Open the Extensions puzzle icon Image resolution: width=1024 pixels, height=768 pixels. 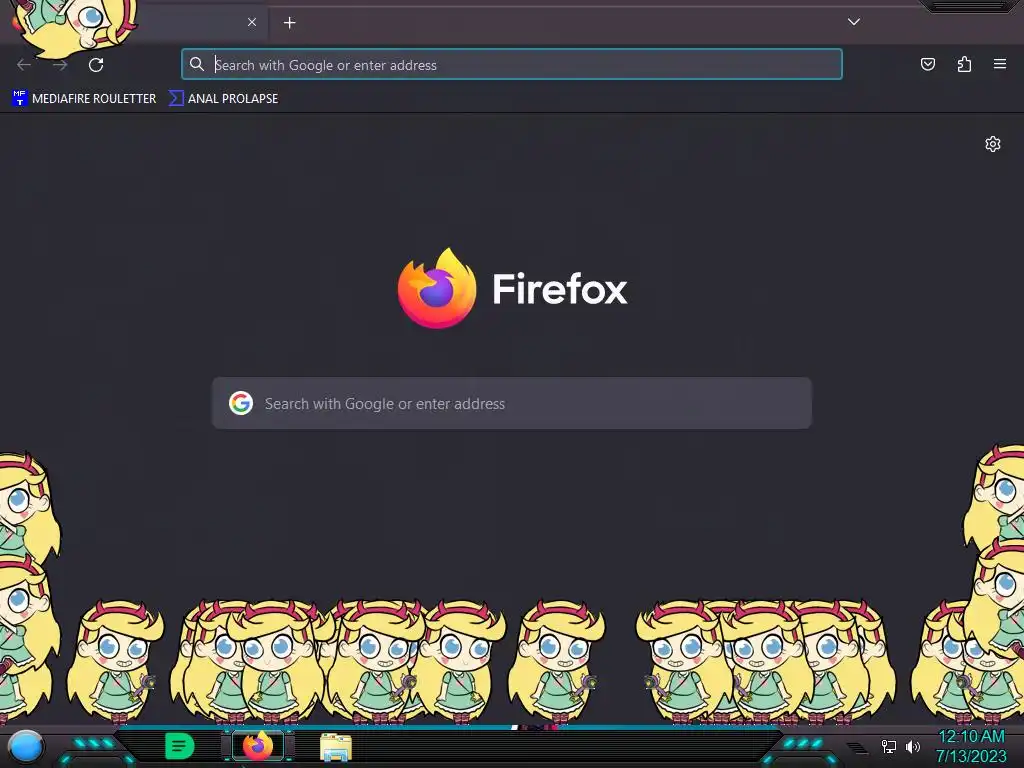pyautogui.click(x=964, y=64)
